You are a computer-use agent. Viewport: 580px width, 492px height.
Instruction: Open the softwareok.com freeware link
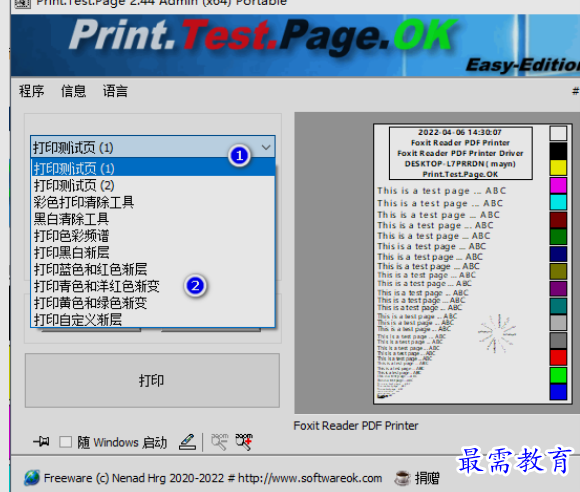[213, 478]
